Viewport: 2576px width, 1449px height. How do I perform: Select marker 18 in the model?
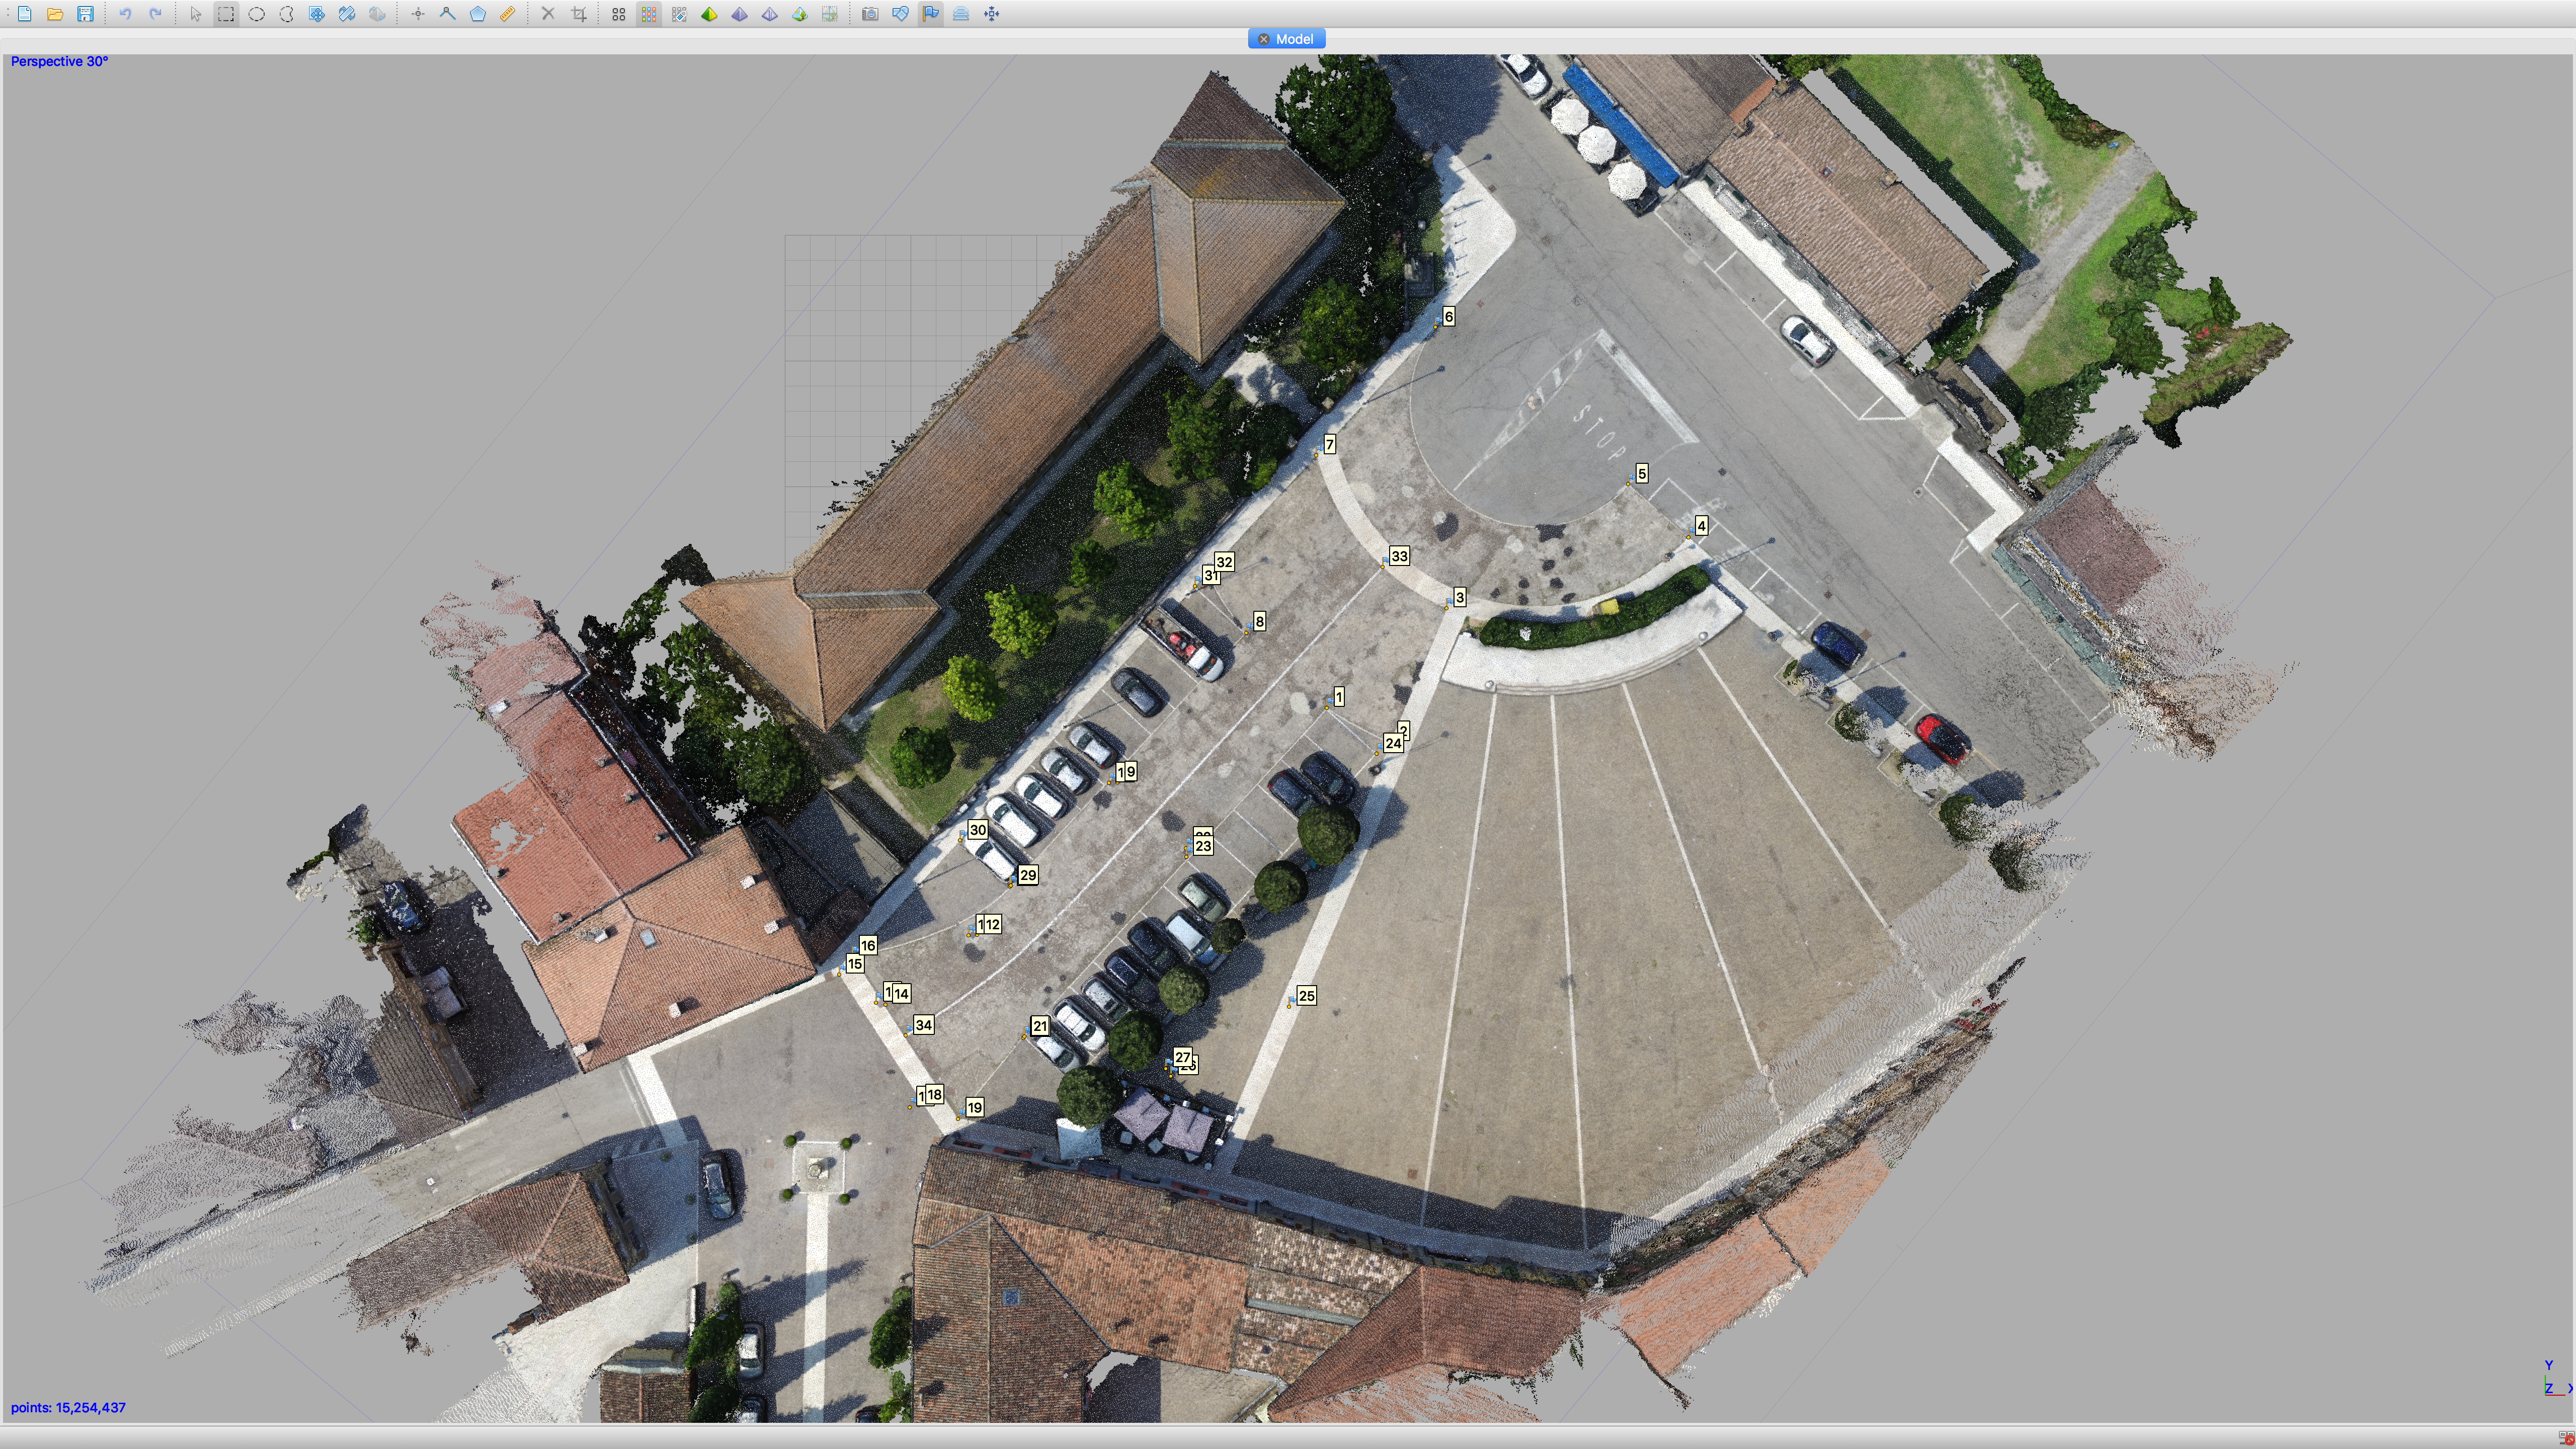934,1094
